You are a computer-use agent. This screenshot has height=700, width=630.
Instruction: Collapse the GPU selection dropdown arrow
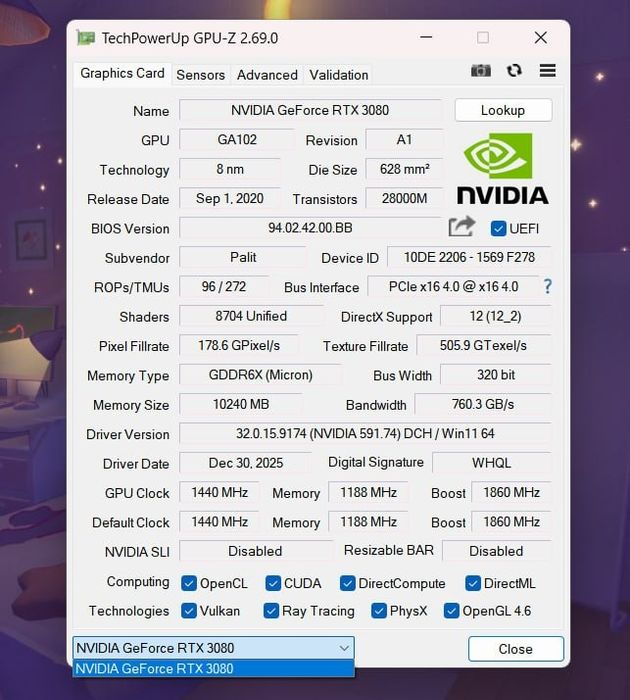click(344, 648)
